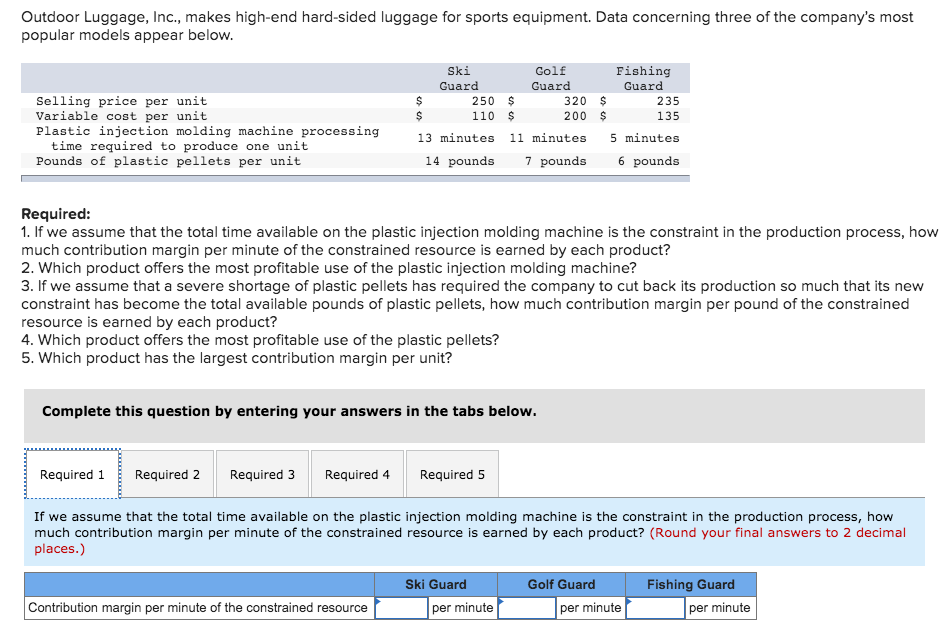Select the Golf Guard column header
The height and width of the screenshot is (630, 944).
click(561, 584)
